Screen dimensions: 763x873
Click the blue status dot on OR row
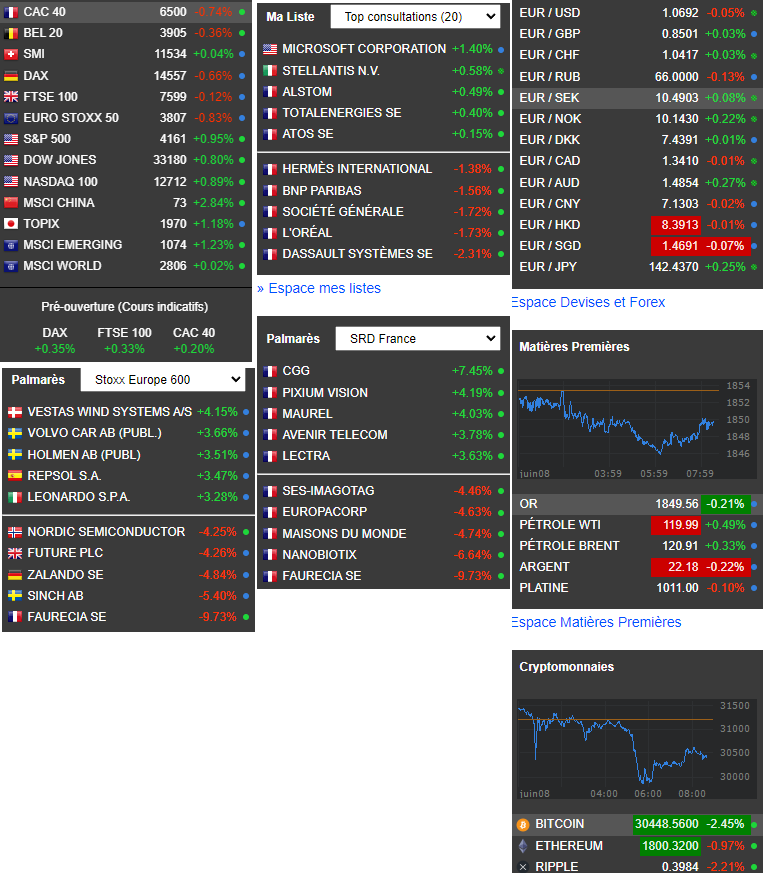(x=754, y=504)
